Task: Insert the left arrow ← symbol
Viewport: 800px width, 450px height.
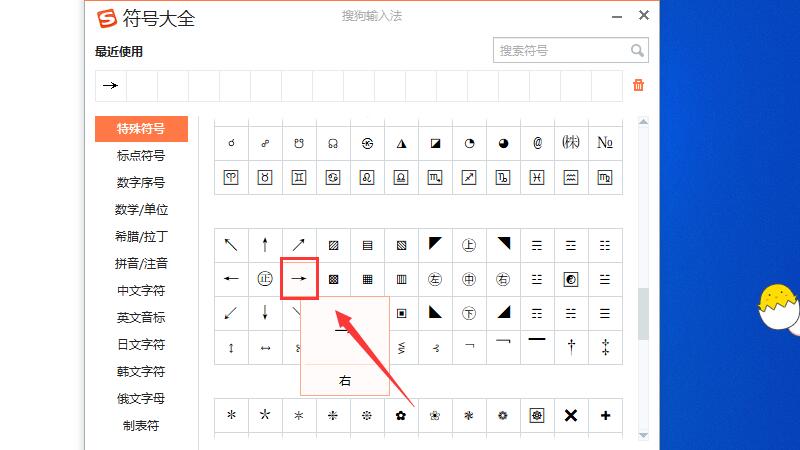Action: [231, 279]
